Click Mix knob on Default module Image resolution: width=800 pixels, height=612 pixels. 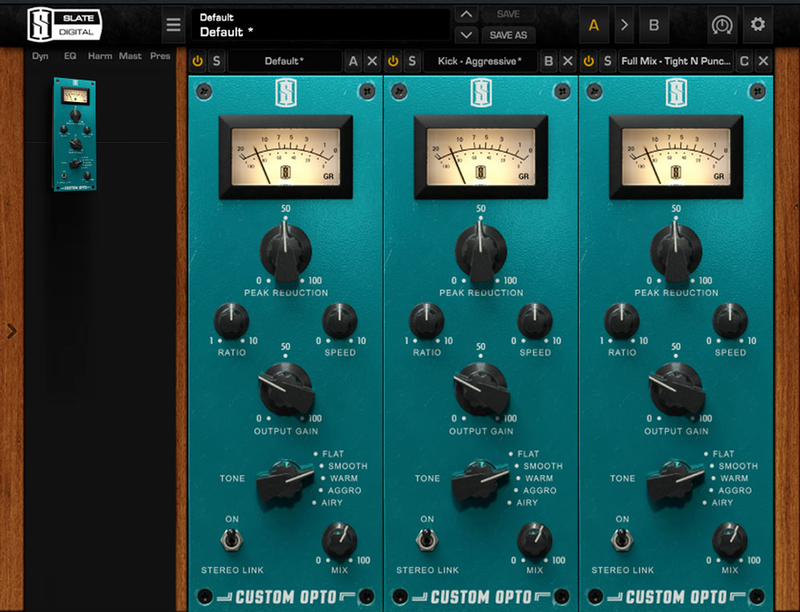click(x=339, y=540)
